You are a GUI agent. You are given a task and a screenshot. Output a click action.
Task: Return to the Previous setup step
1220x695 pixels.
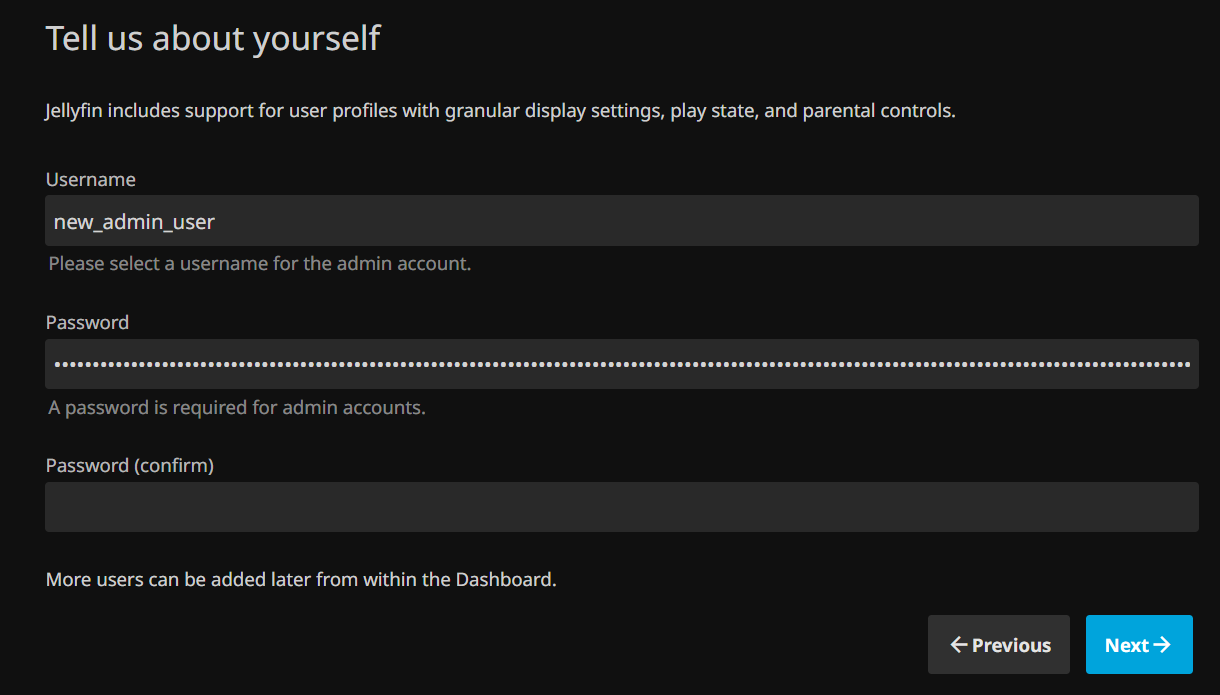click(x=998, y=645)
